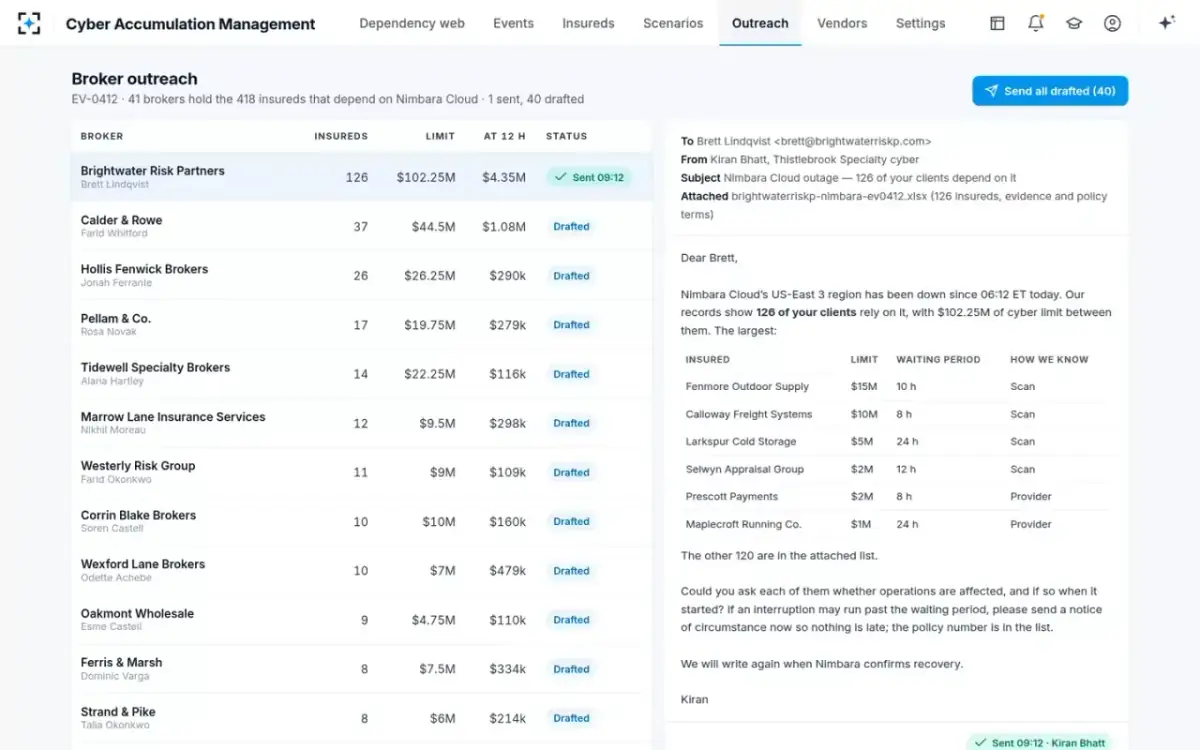Viewport: 1200px width, 750px height.
Task: Click Larkspur Cold Storage entry
Action: (741, 442)
